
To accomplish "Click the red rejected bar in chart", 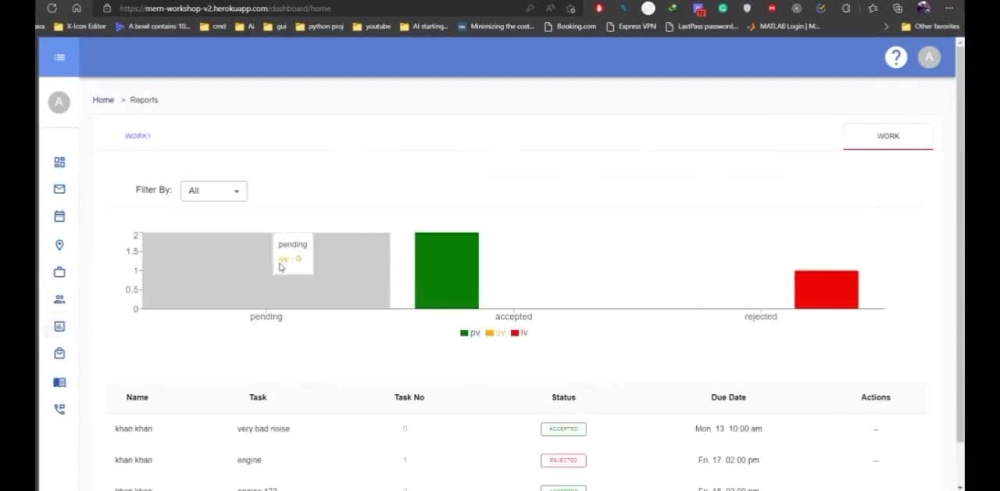I will pos(827,289).
